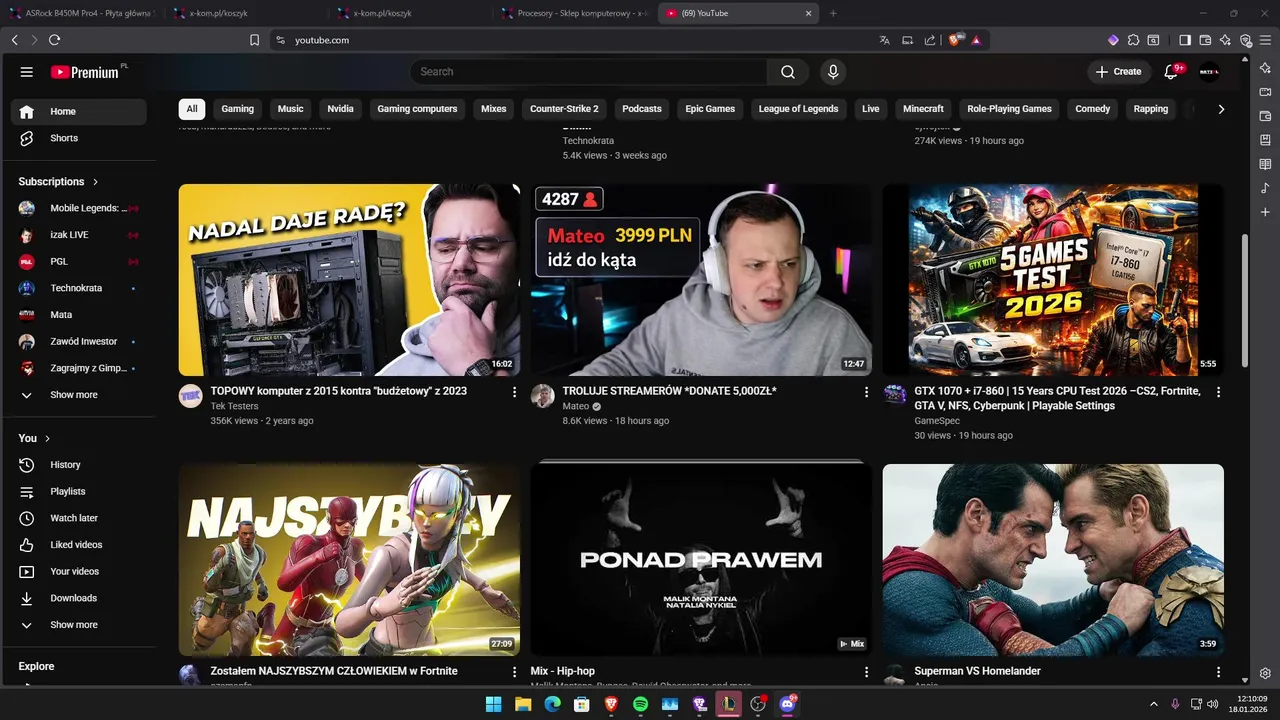
Task: Open Shorts in the sidebar
Action: point(79,138)
